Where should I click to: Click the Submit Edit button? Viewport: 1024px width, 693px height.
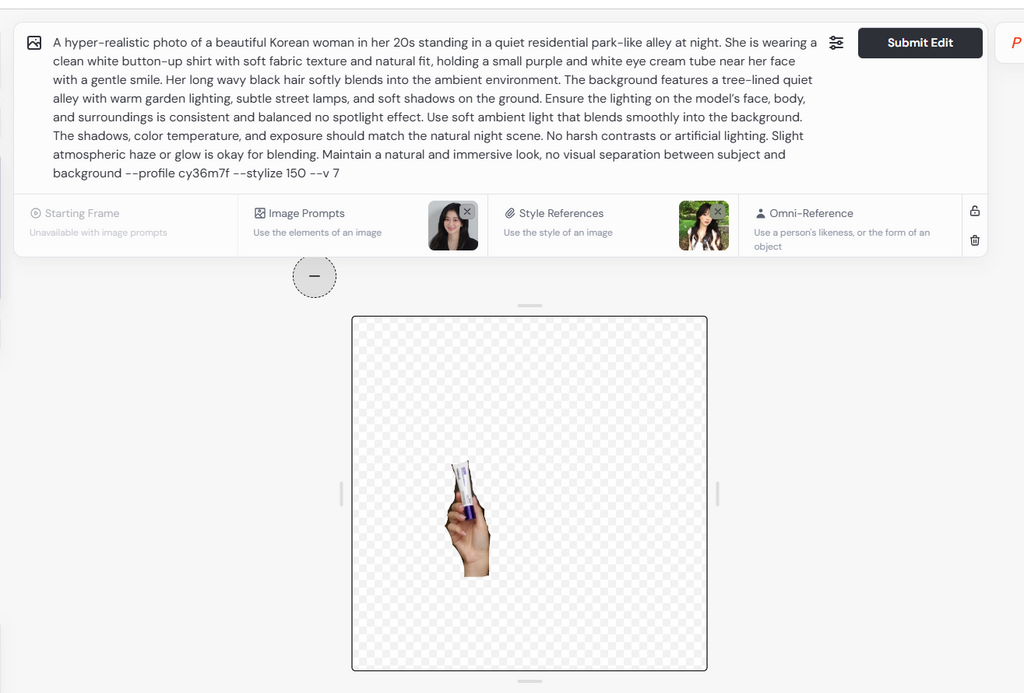point(920,43)
